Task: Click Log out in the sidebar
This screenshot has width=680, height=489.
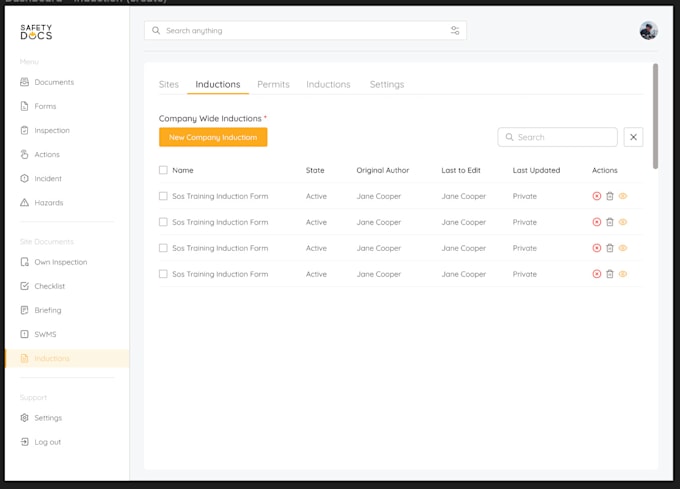Action: tap(41, 442)
